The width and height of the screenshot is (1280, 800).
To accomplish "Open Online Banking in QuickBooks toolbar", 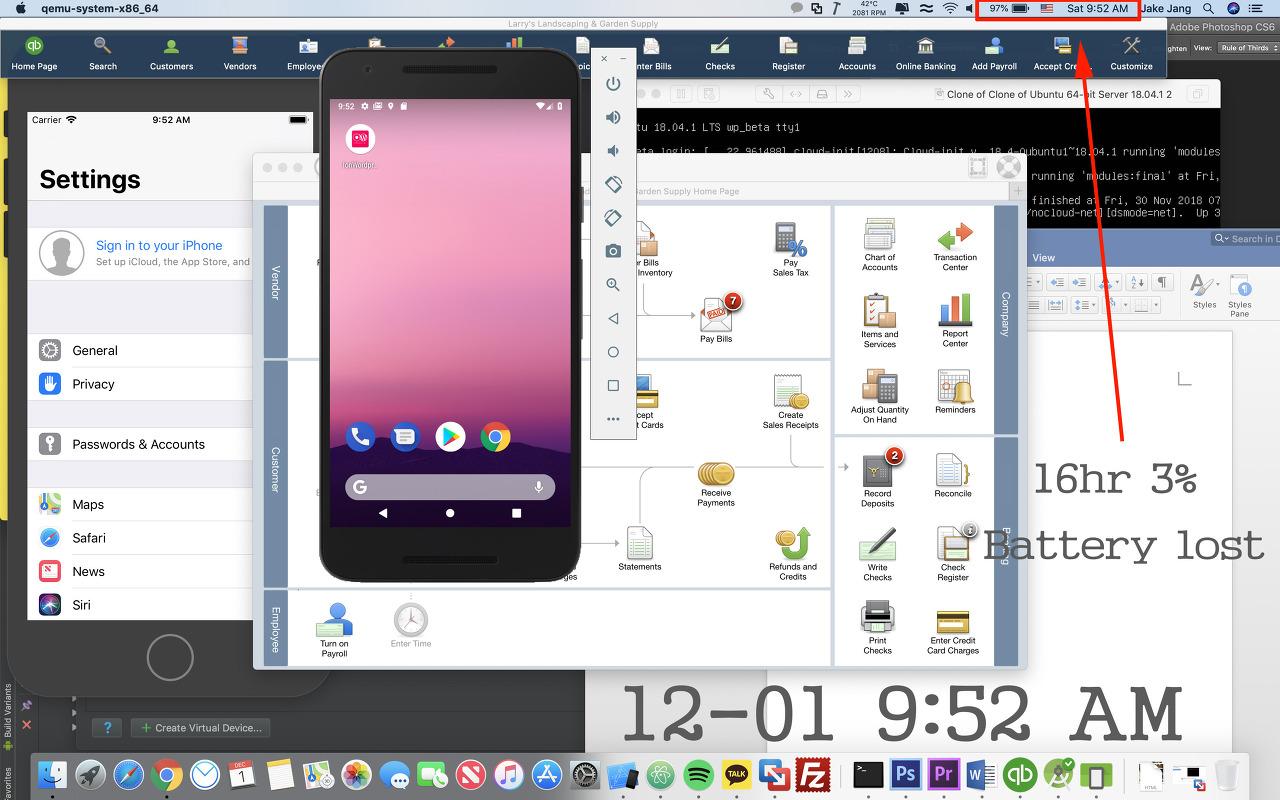I will point(925,53).
